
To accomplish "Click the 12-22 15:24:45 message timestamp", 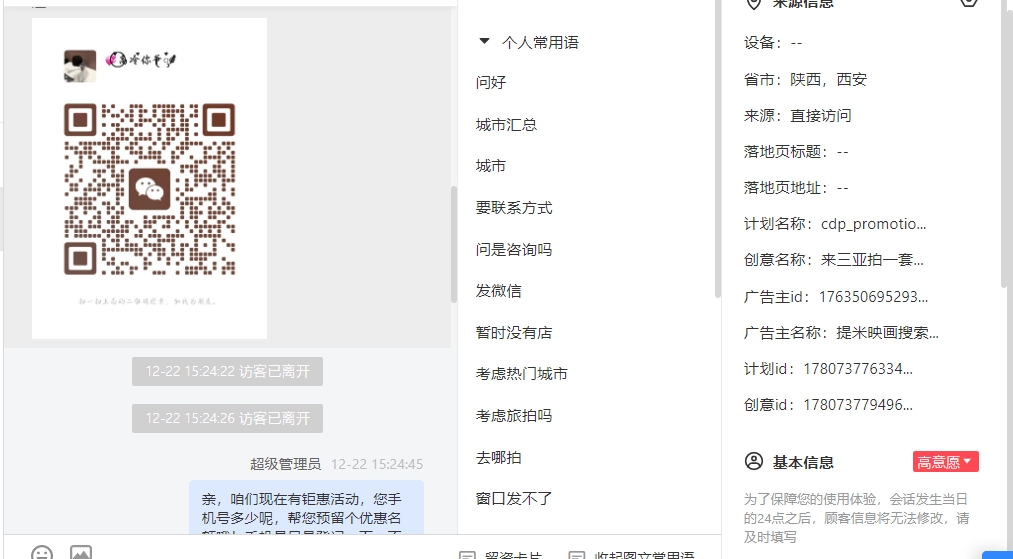I will [x=377, y=464].
